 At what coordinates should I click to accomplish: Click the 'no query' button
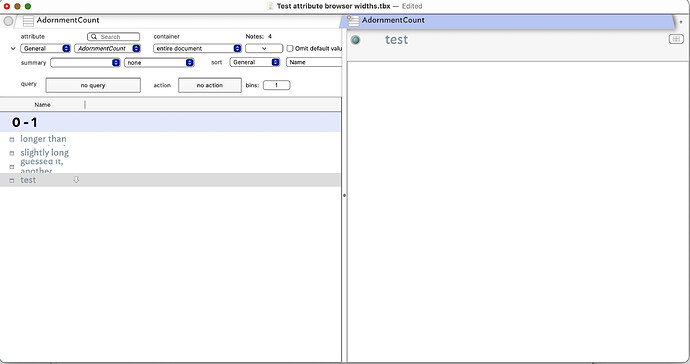click(93, 85)
